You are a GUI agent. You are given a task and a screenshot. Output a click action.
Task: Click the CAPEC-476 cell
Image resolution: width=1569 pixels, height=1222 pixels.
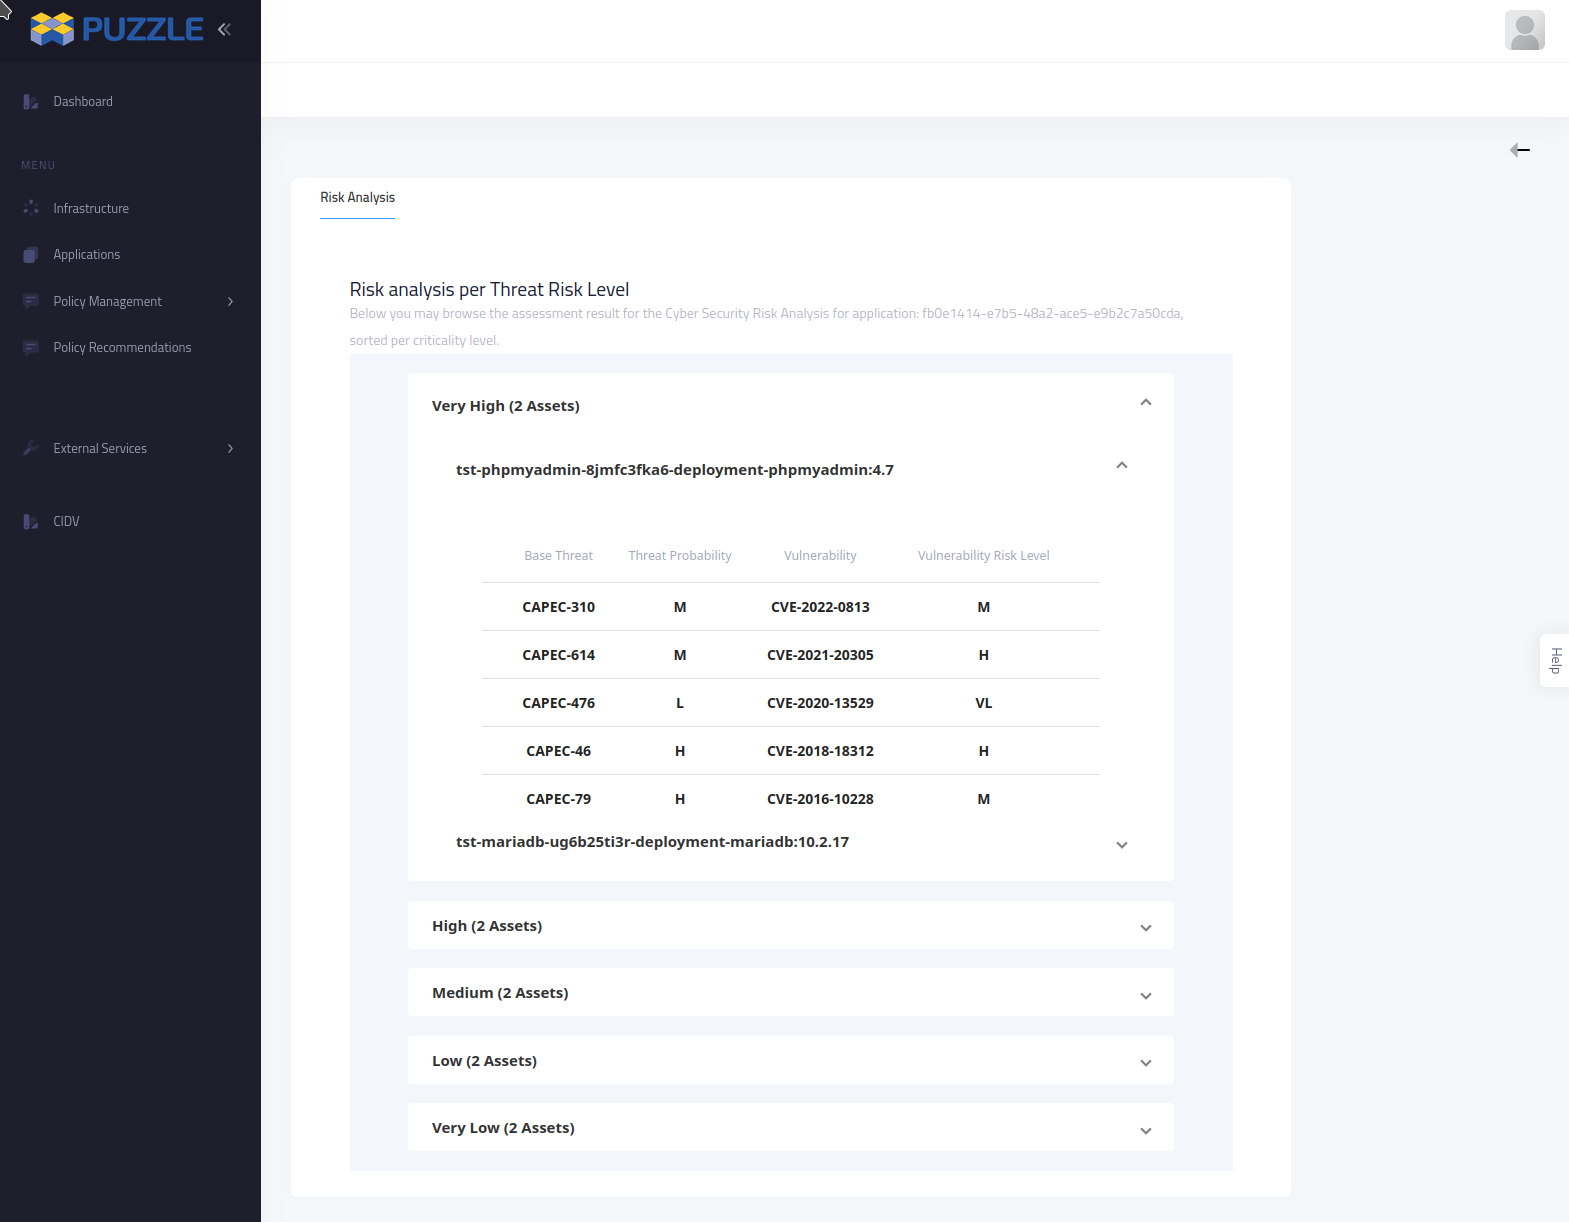[x=558, y=703]
